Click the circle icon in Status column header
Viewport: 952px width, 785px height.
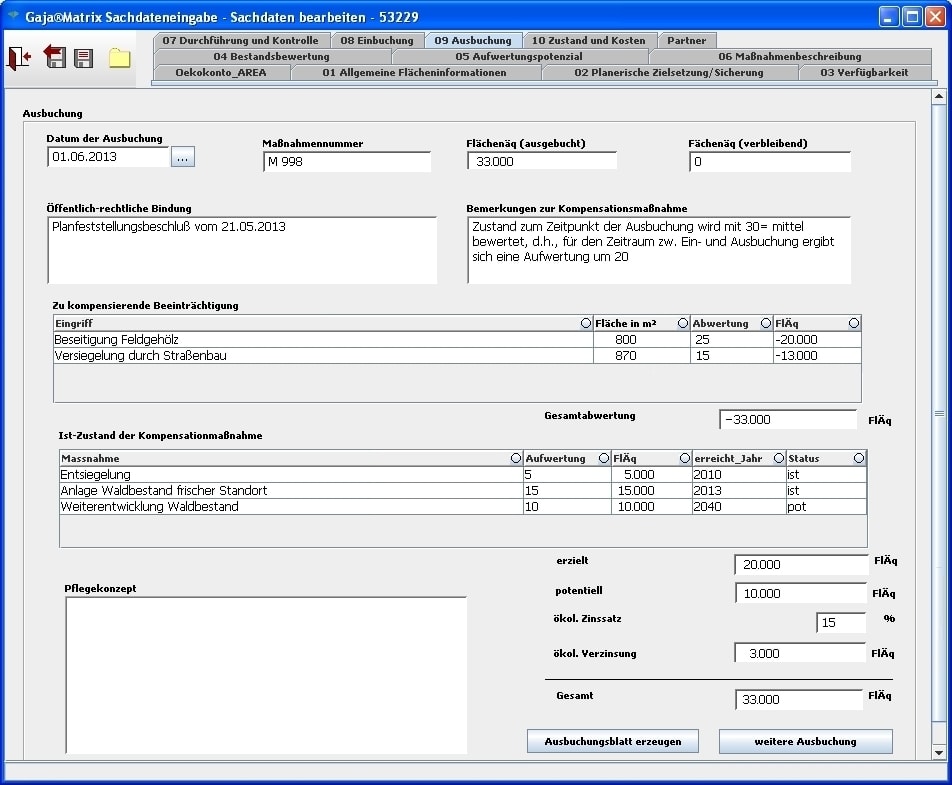tap(859, 458)
